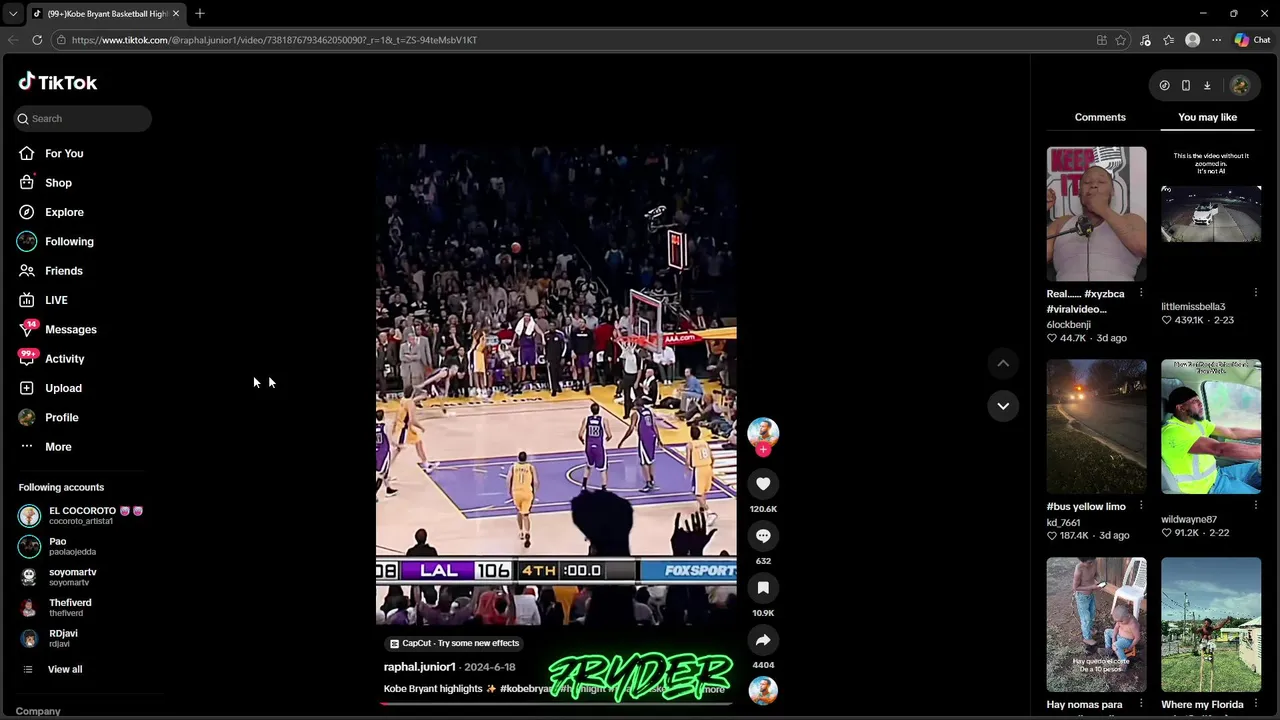Share the video with arrow icon

click(763, 640)
